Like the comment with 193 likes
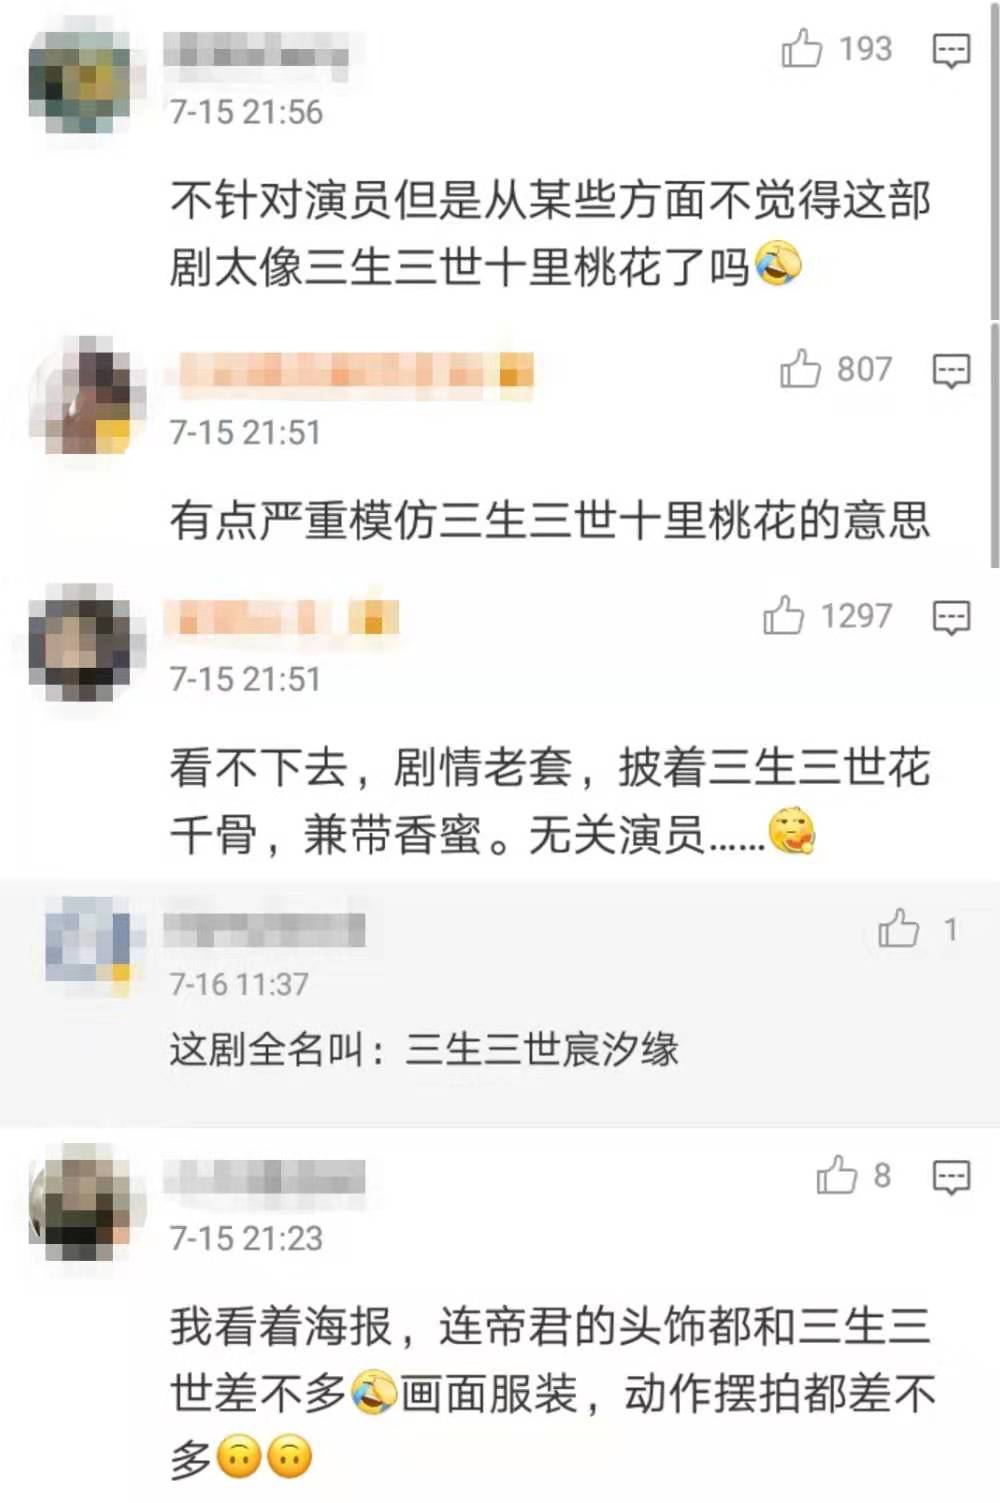Image resolution: width=1000 pixels, height=1503 pixels. [x=802, y=48]
